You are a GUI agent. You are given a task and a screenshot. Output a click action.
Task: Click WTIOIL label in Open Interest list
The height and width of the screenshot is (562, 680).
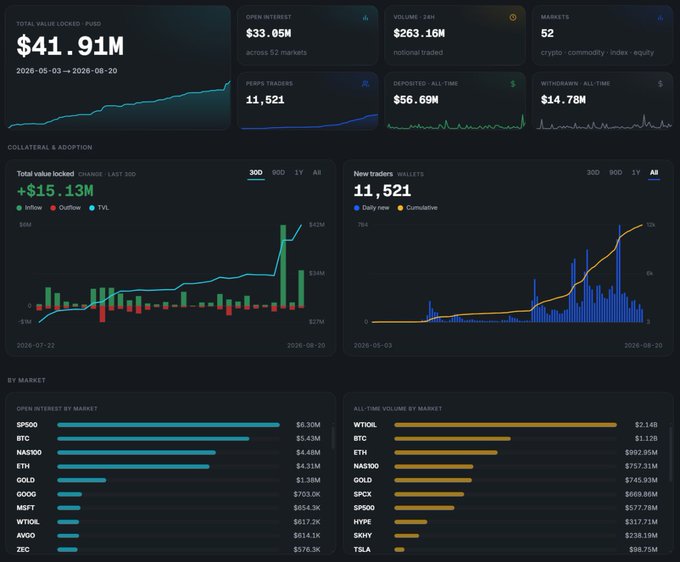coord(28,522)
